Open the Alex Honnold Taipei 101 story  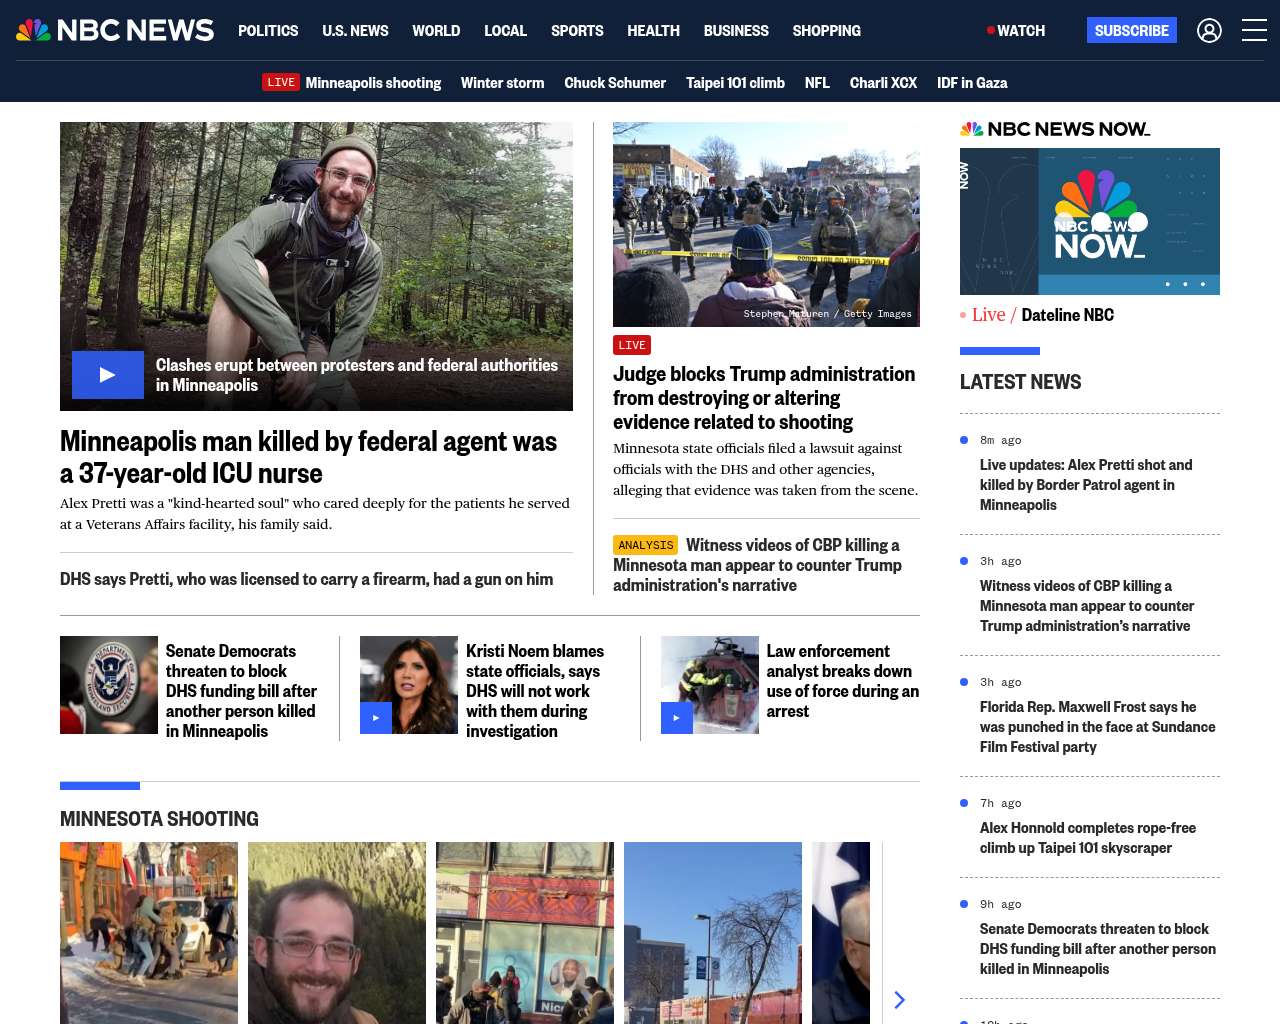point(1087,838)
